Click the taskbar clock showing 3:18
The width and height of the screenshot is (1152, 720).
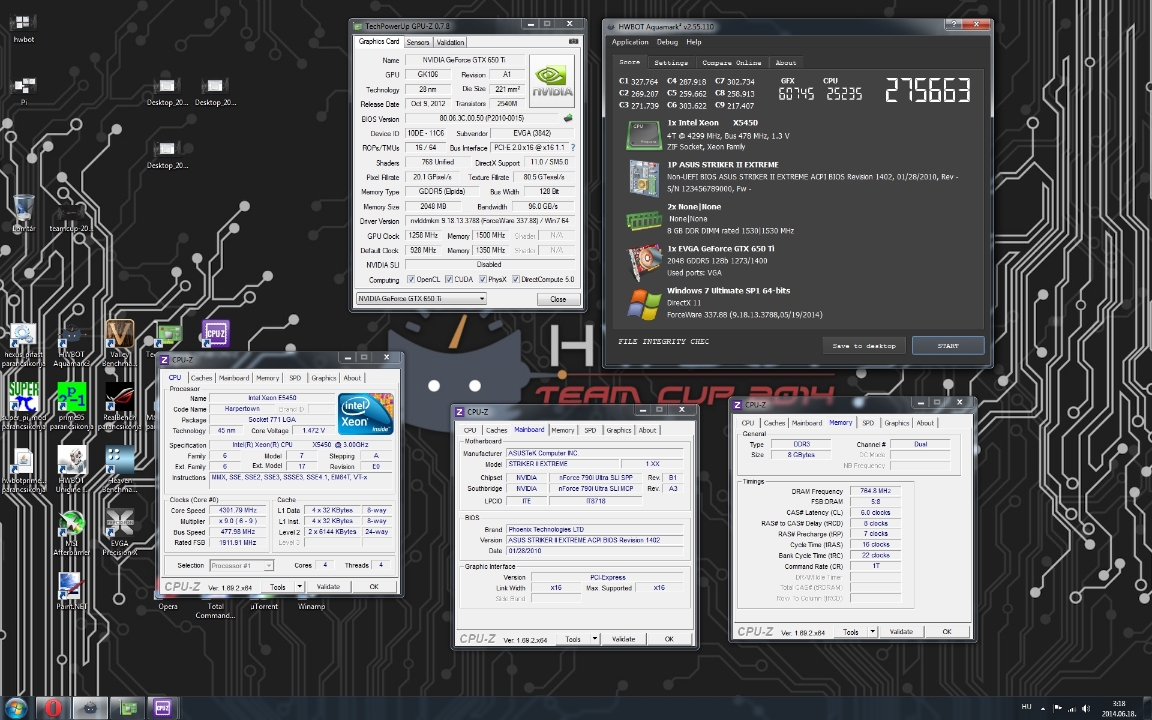pos(1118,708)
